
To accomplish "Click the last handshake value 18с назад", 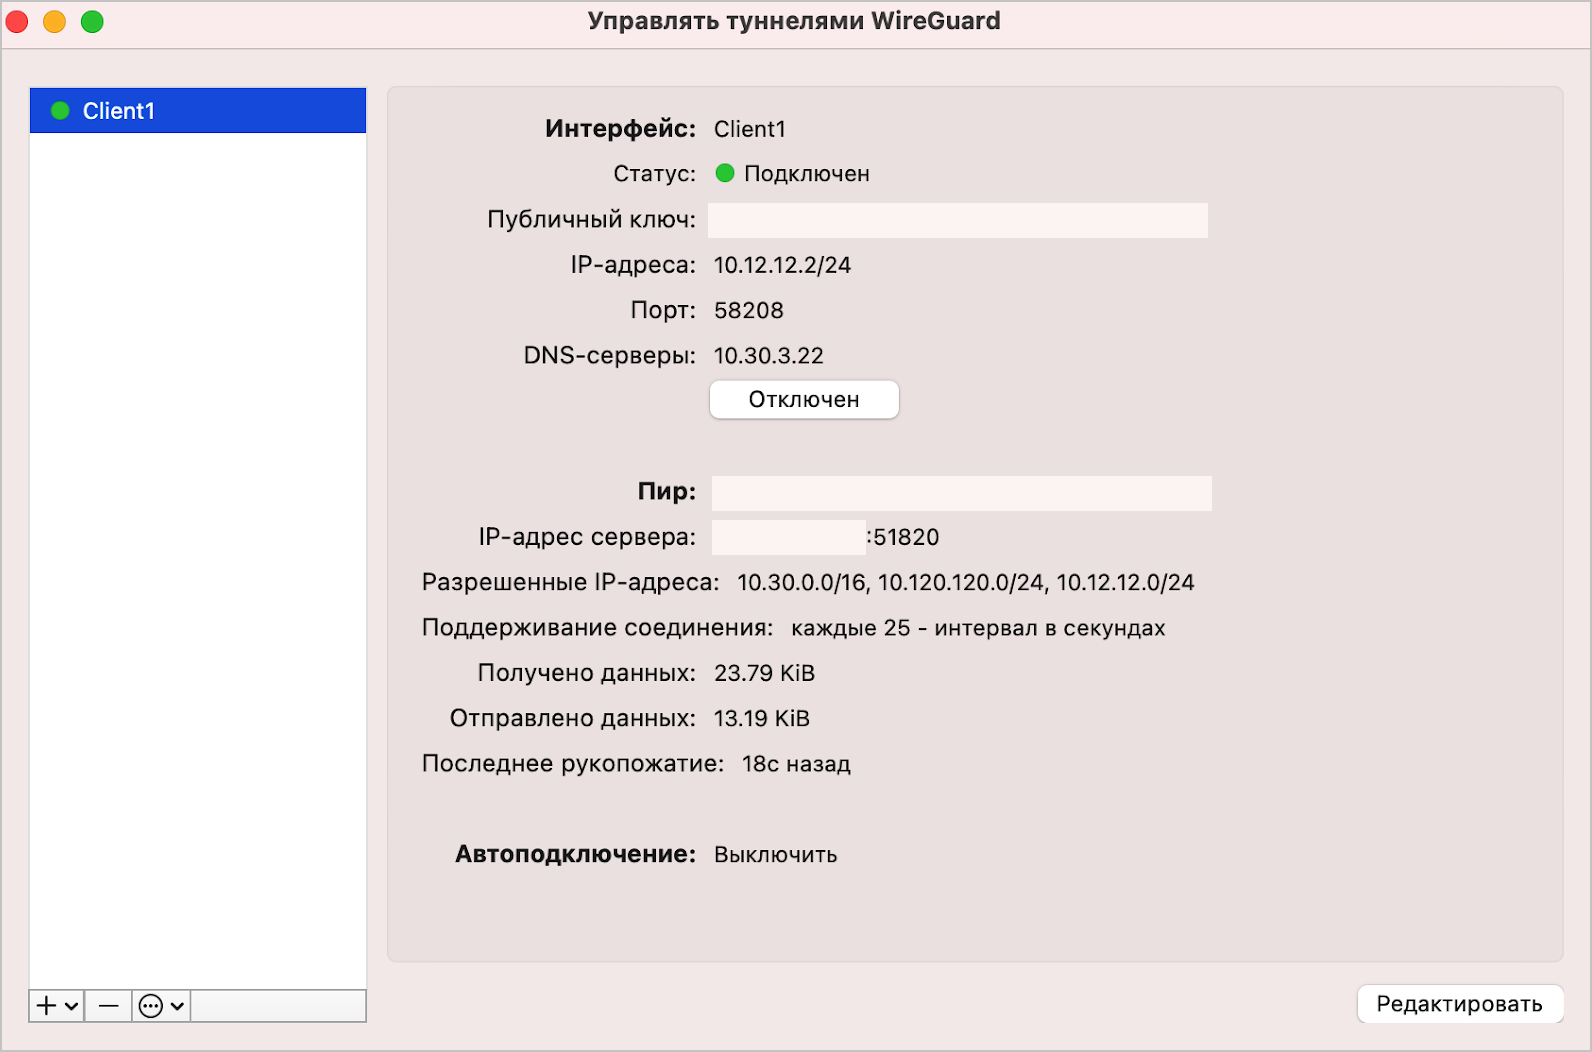I will click(x=796, y=764).
